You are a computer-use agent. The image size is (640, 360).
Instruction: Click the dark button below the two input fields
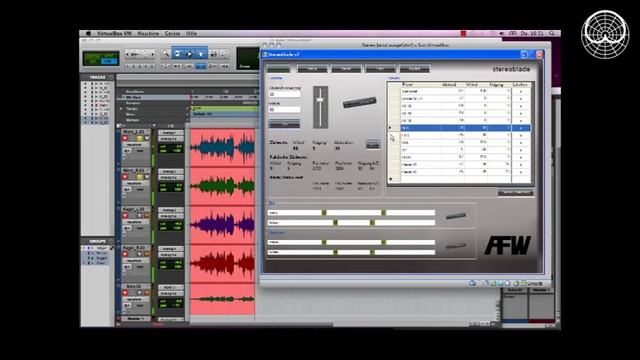tap(284, 124)
